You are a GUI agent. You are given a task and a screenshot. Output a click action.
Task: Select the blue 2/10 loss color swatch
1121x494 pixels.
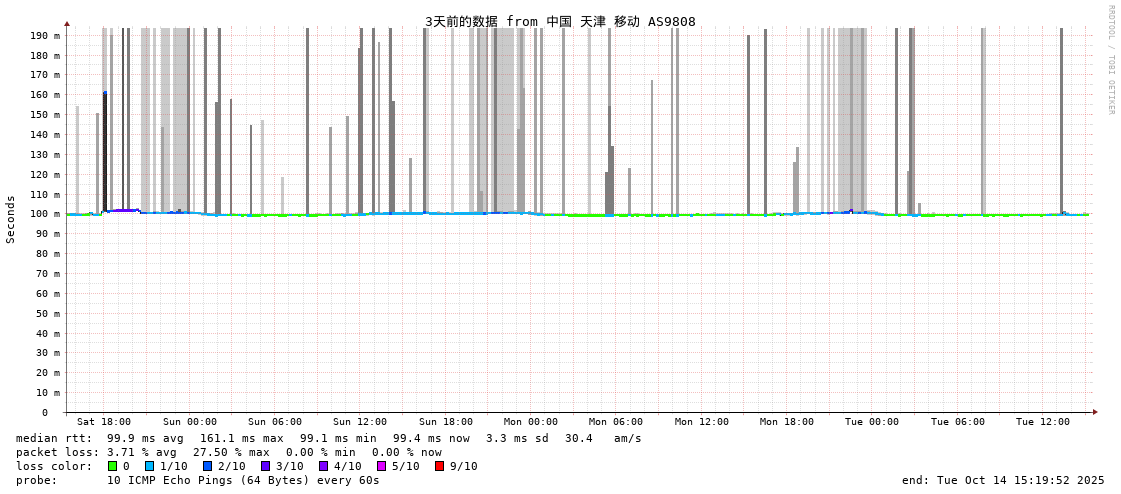pos(208,466)
